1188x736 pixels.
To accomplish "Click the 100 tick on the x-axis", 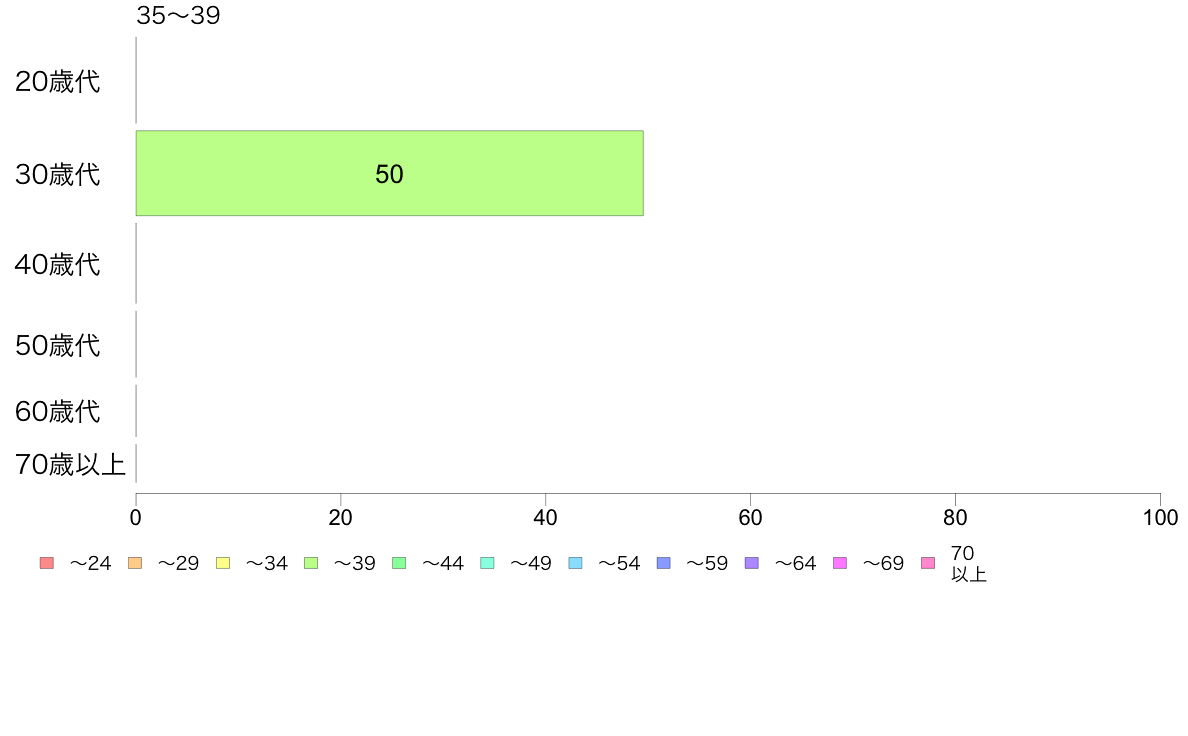I will (x=1160, y=518).
